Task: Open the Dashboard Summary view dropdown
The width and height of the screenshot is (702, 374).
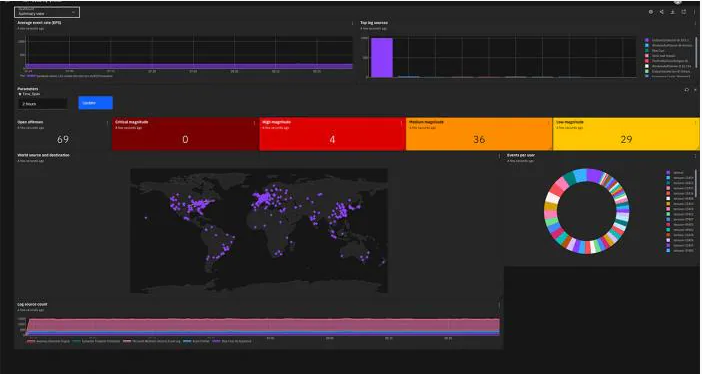Action: 47,12
